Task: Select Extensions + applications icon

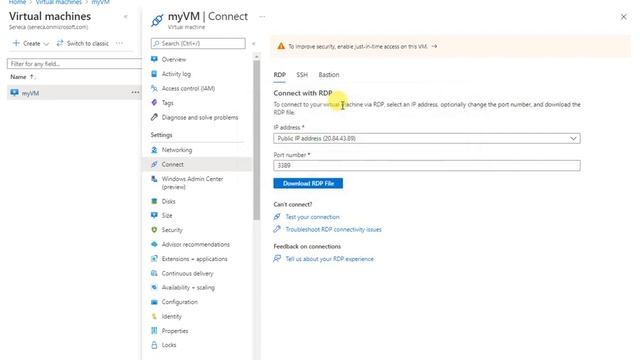Action: click(x=154, y=259)
